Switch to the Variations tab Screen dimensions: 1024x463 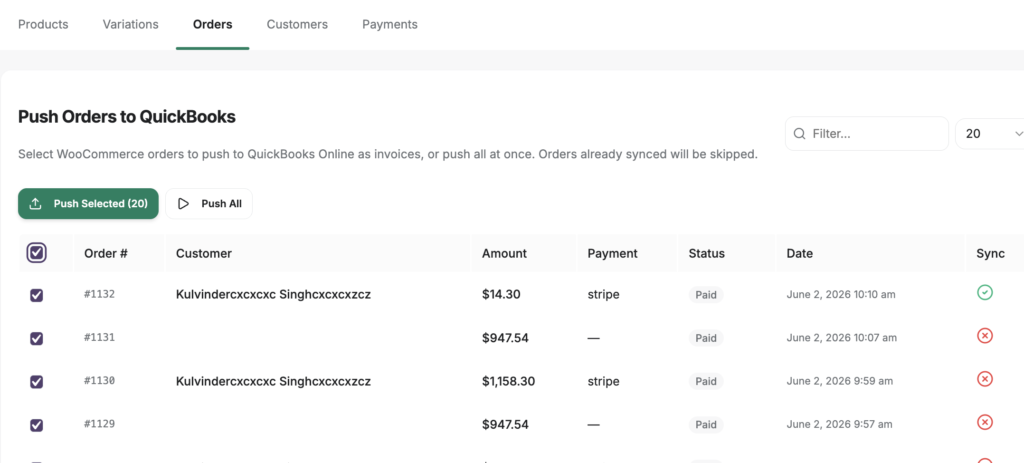(x=131, y=24)
